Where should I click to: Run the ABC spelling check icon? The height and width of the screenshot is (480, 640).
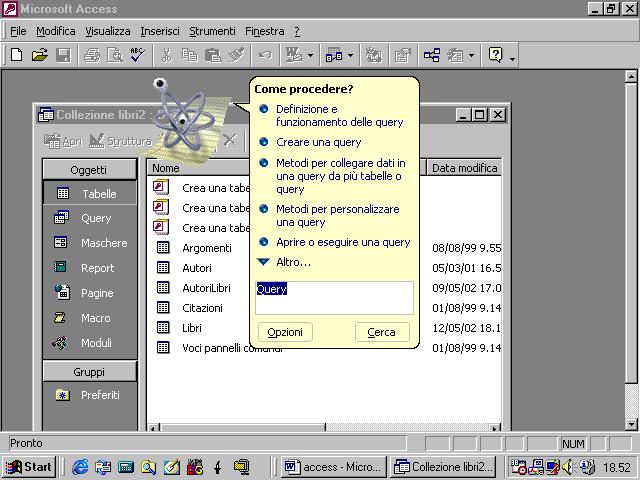point(138,55)
